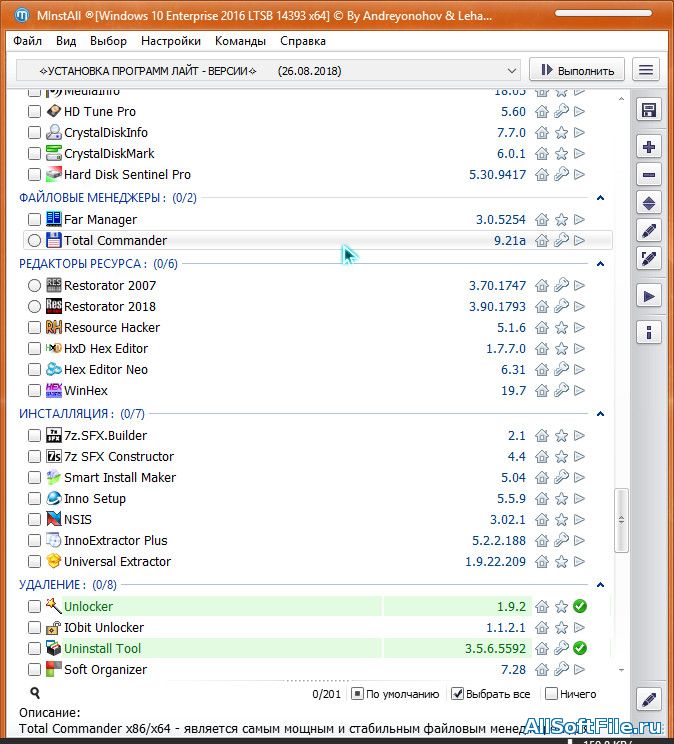Collapse the ИНСТАЛЛЯЦИЯ group
This screenshot has width=674, height=744.
(600, 414)
